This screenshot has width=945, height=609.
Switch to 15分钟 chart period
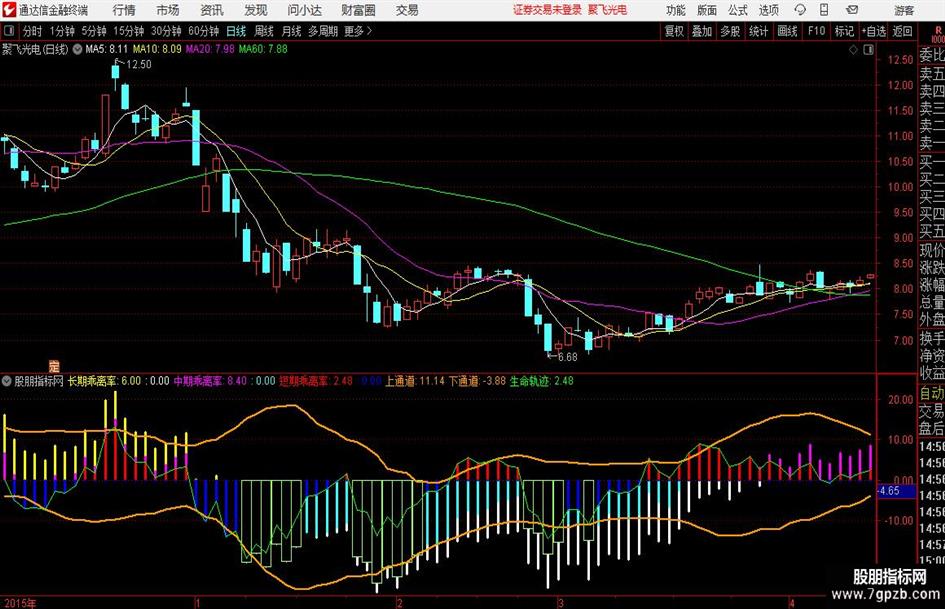pyautogui.click(x=128, y=31)
